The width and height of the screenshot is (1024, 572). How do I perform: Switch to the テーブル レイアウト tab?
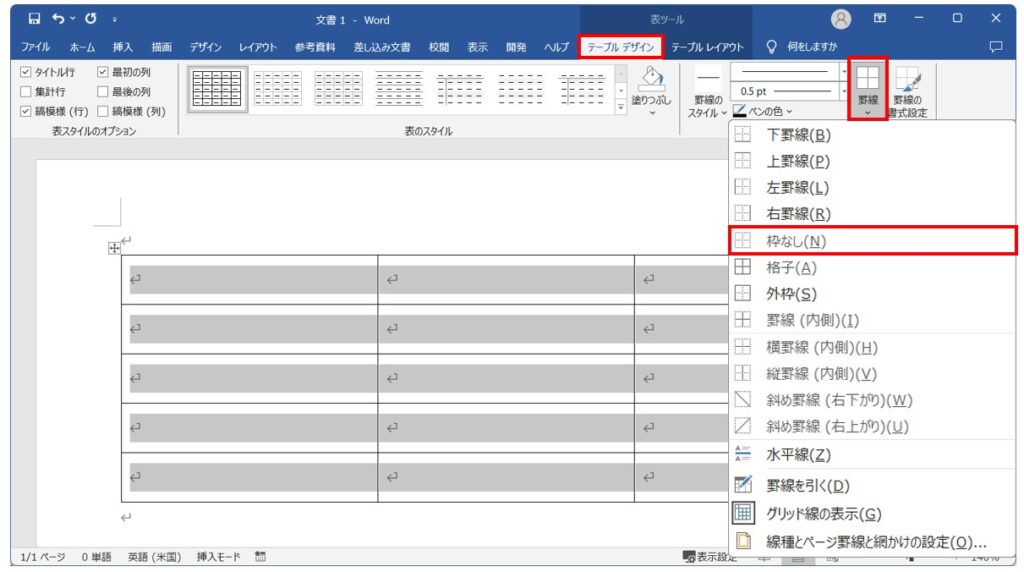[x=707, y=47]
